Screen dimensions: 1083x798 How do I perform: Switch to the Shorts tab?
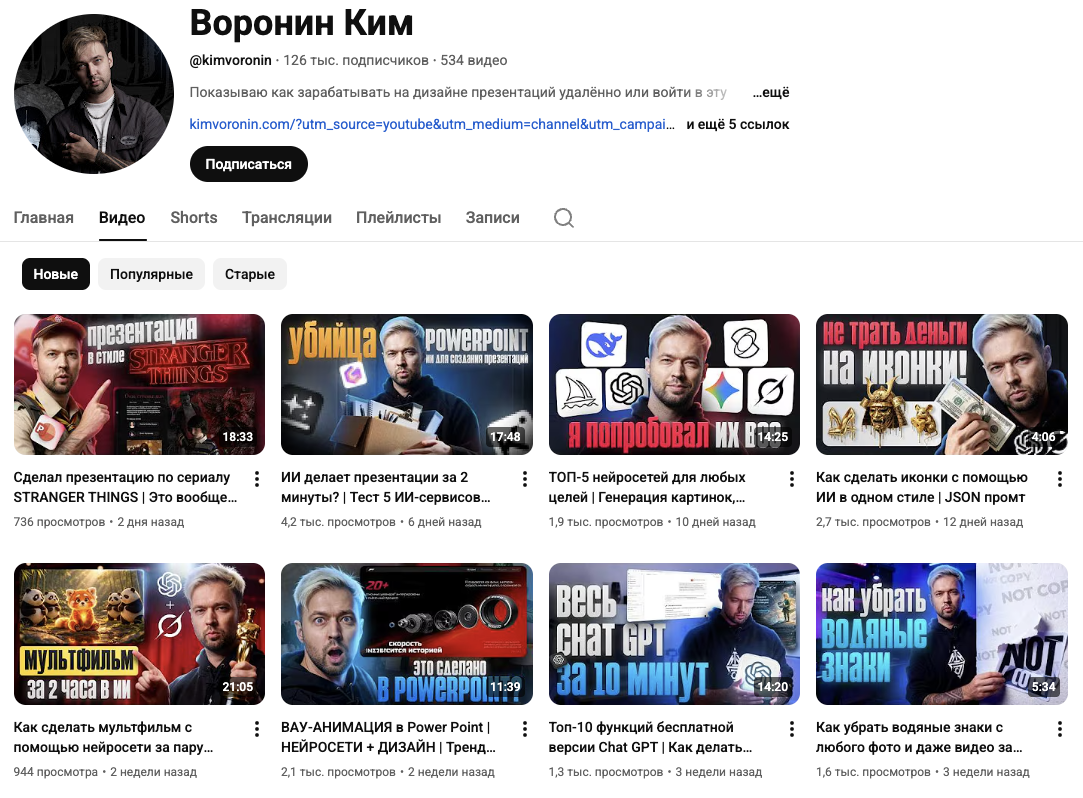[193, 218]
